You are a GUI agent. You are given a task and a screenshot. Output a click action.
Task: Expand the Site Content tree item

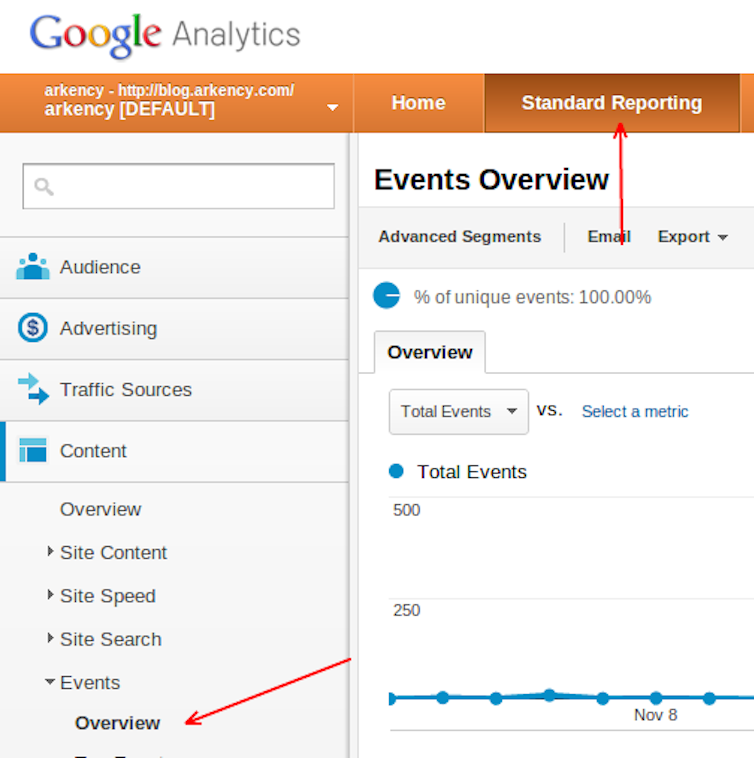[x=51, y=552]
